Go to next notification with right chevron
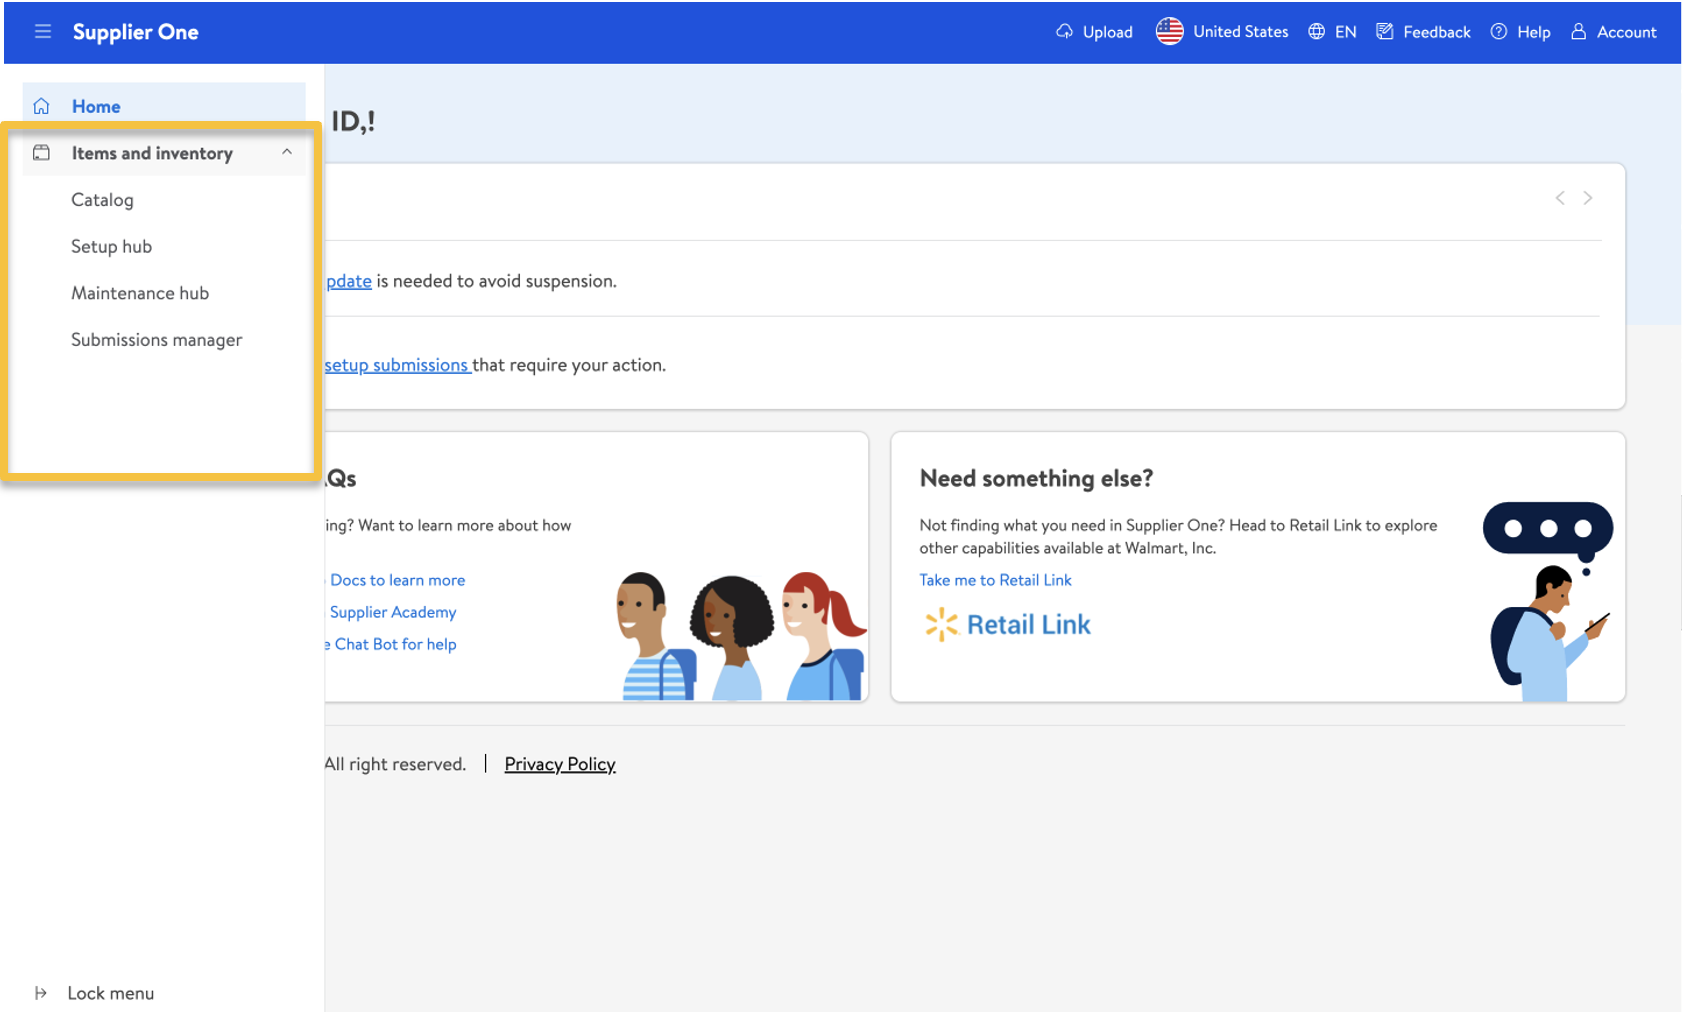The width and height of the screenshot is (1682, 1012). click(x=1588, y=198)
